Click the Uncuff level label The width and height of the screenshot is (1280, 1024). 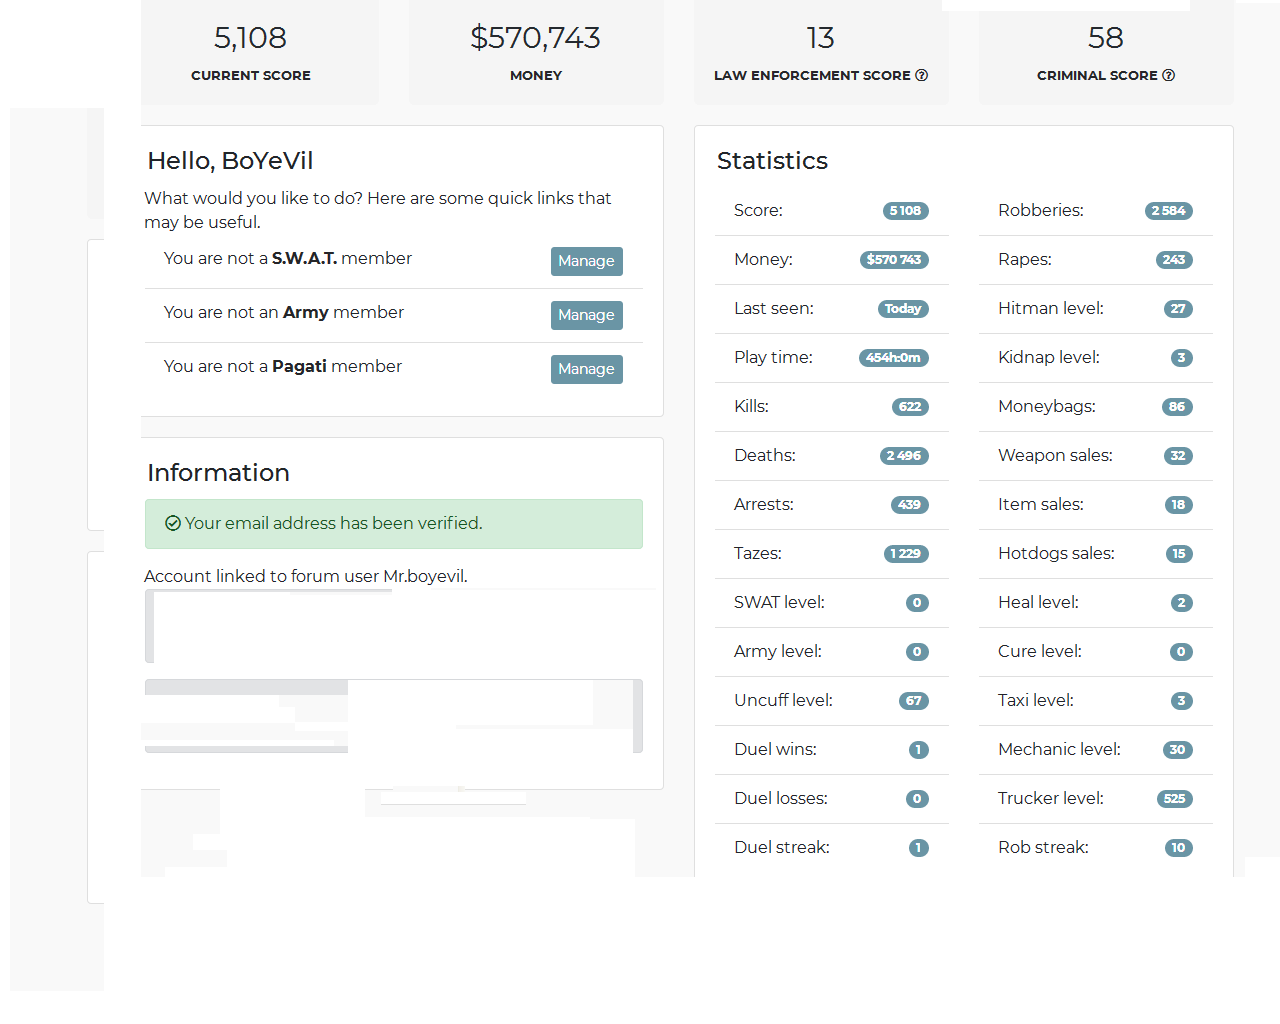(783, 700)
